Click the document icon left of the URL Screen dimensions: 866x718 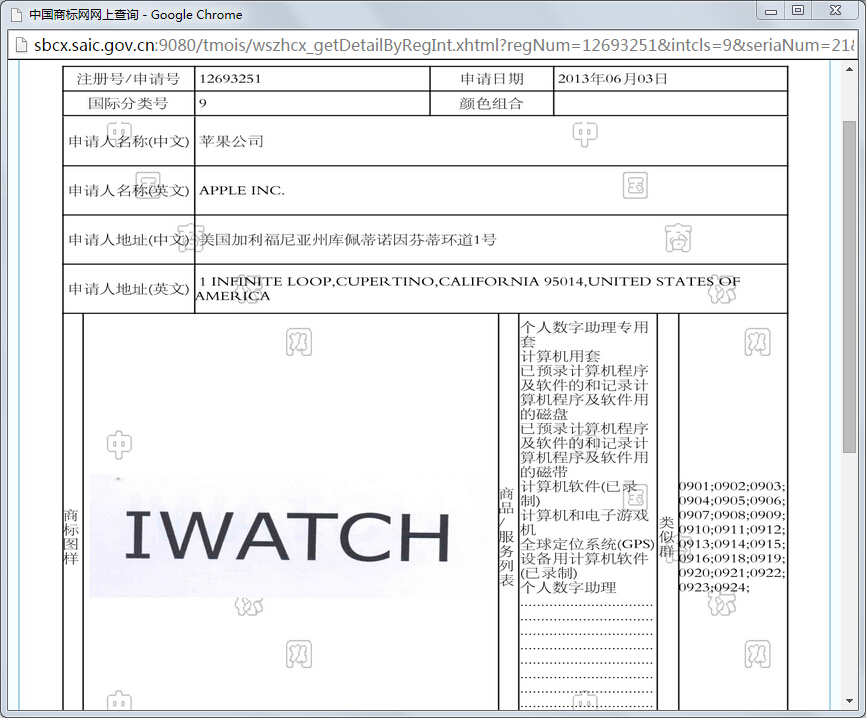point(20,45)
